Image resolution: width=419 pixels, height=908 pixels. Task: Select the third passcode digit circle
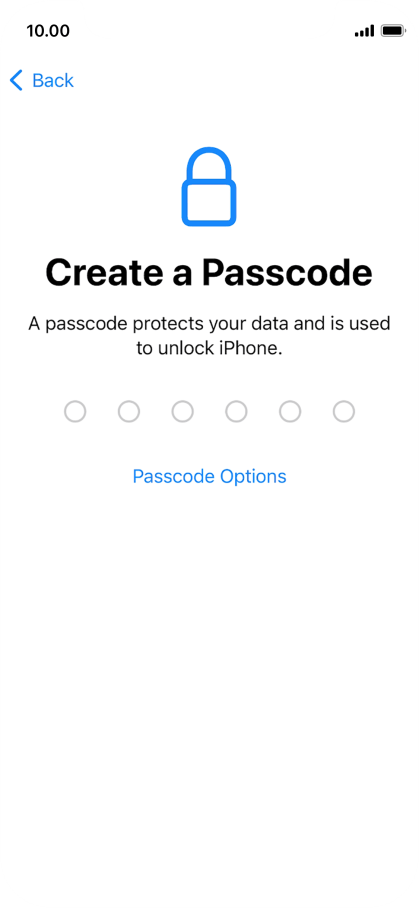click(183, 412)
